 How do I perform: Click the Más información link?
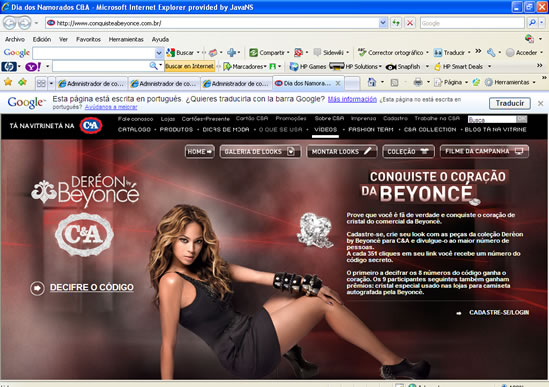click(352, 99)
